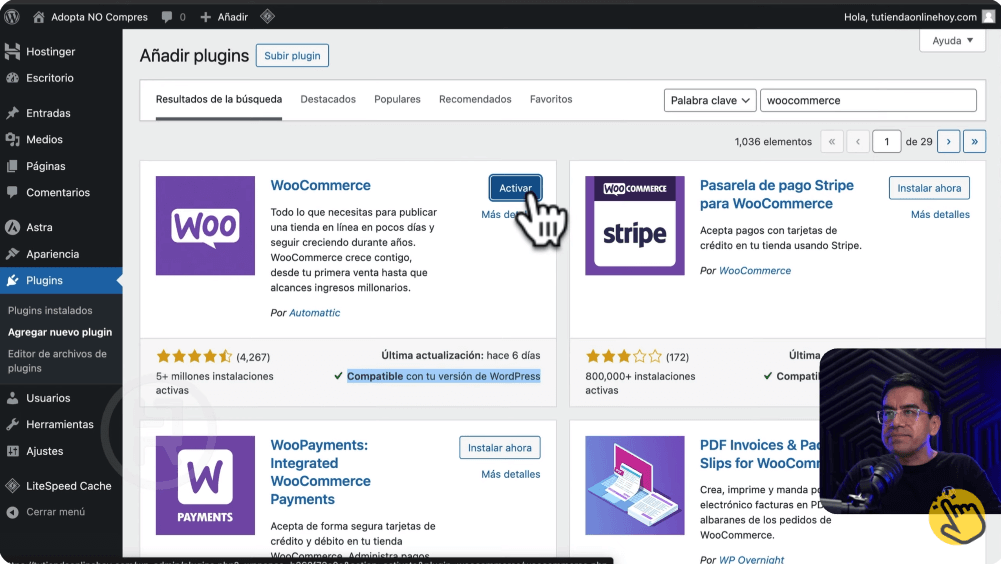Screen dimensions: 1001x564
Task: Open WooPayments Integrated WooCommerce Payments title
Action: coord(320,472)
